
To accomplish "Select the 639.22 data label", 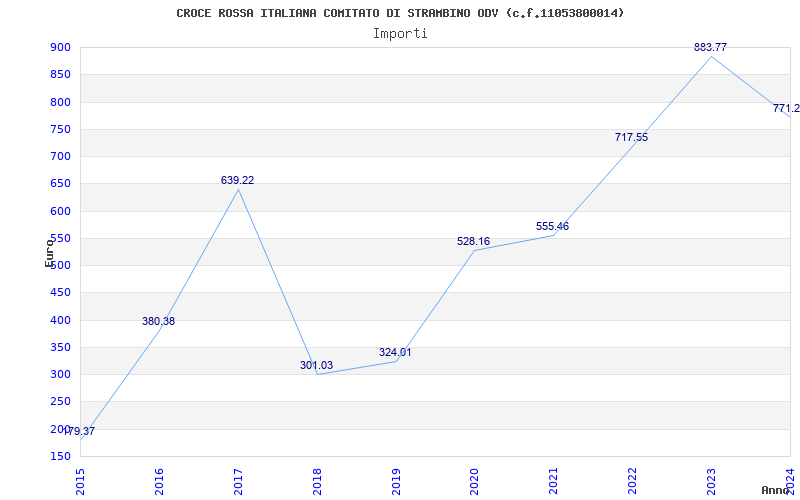I will click(x=237, y=180).
